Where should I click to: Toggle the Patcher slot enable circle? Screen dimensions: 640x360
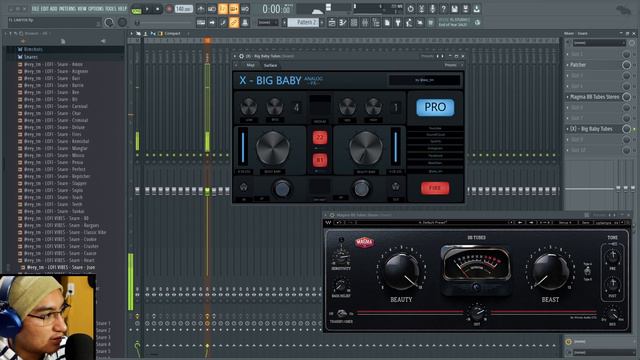[627, 65]
